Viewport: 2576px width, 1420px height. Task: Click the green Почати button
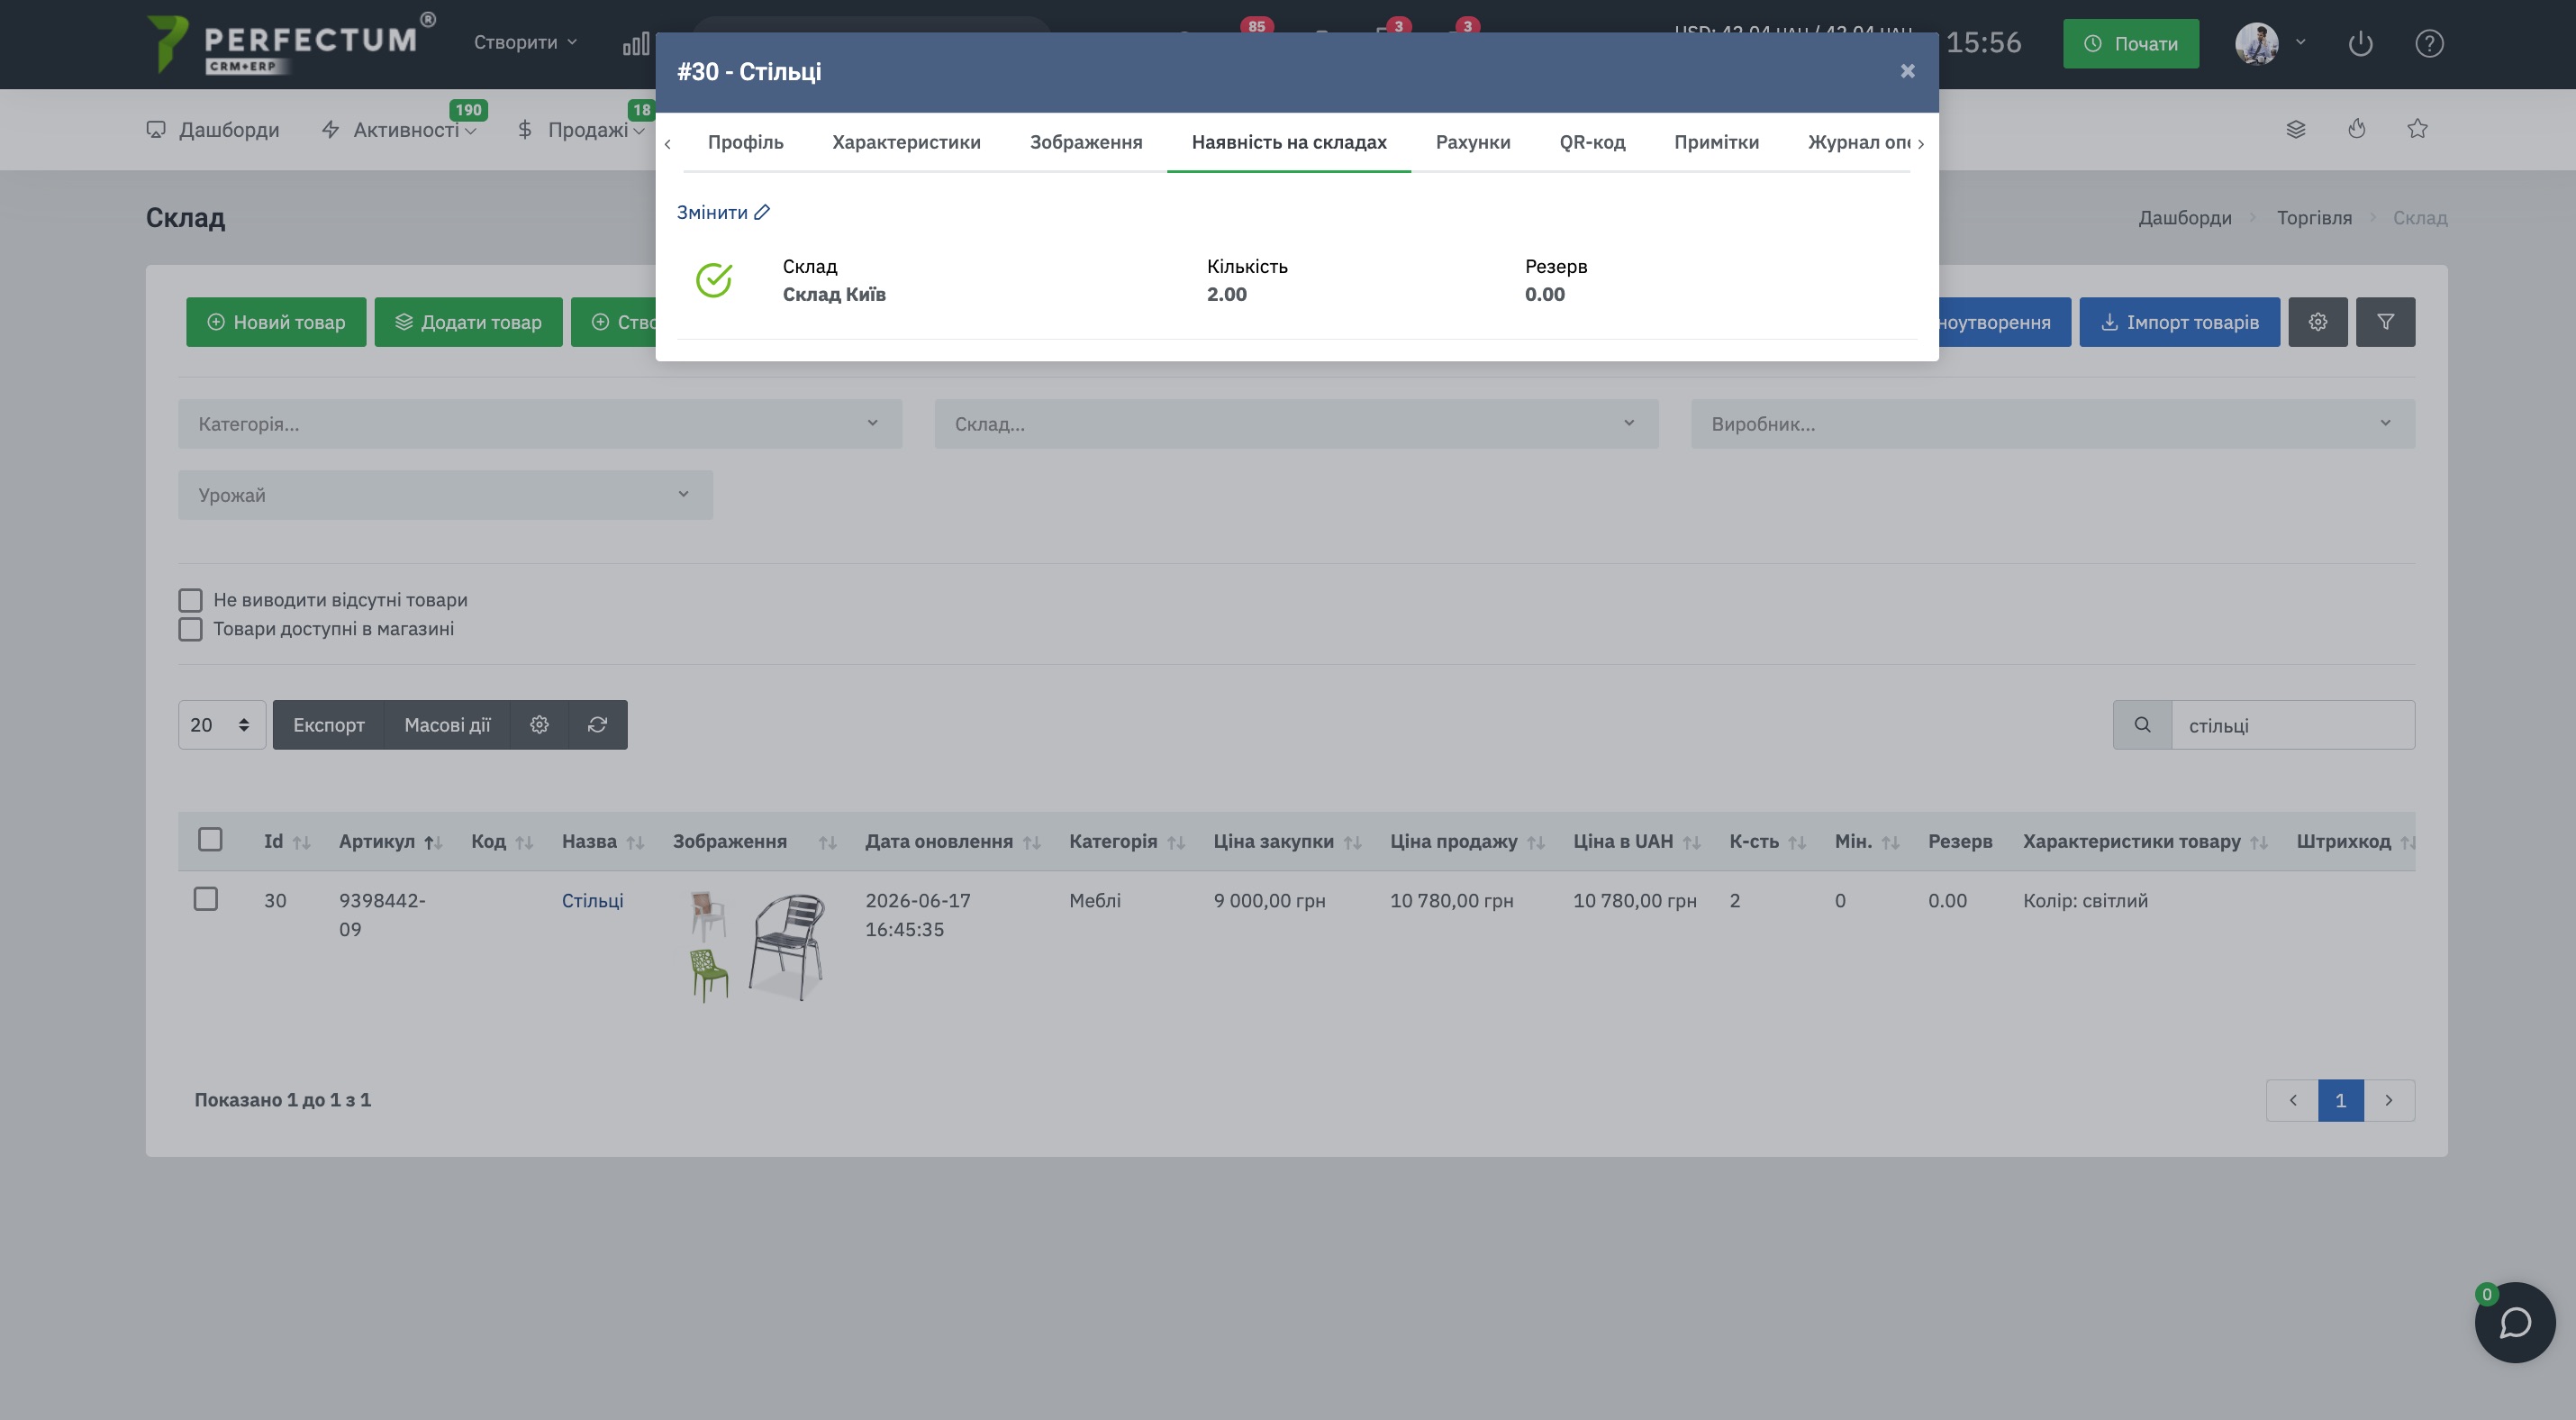(2130, 44)
